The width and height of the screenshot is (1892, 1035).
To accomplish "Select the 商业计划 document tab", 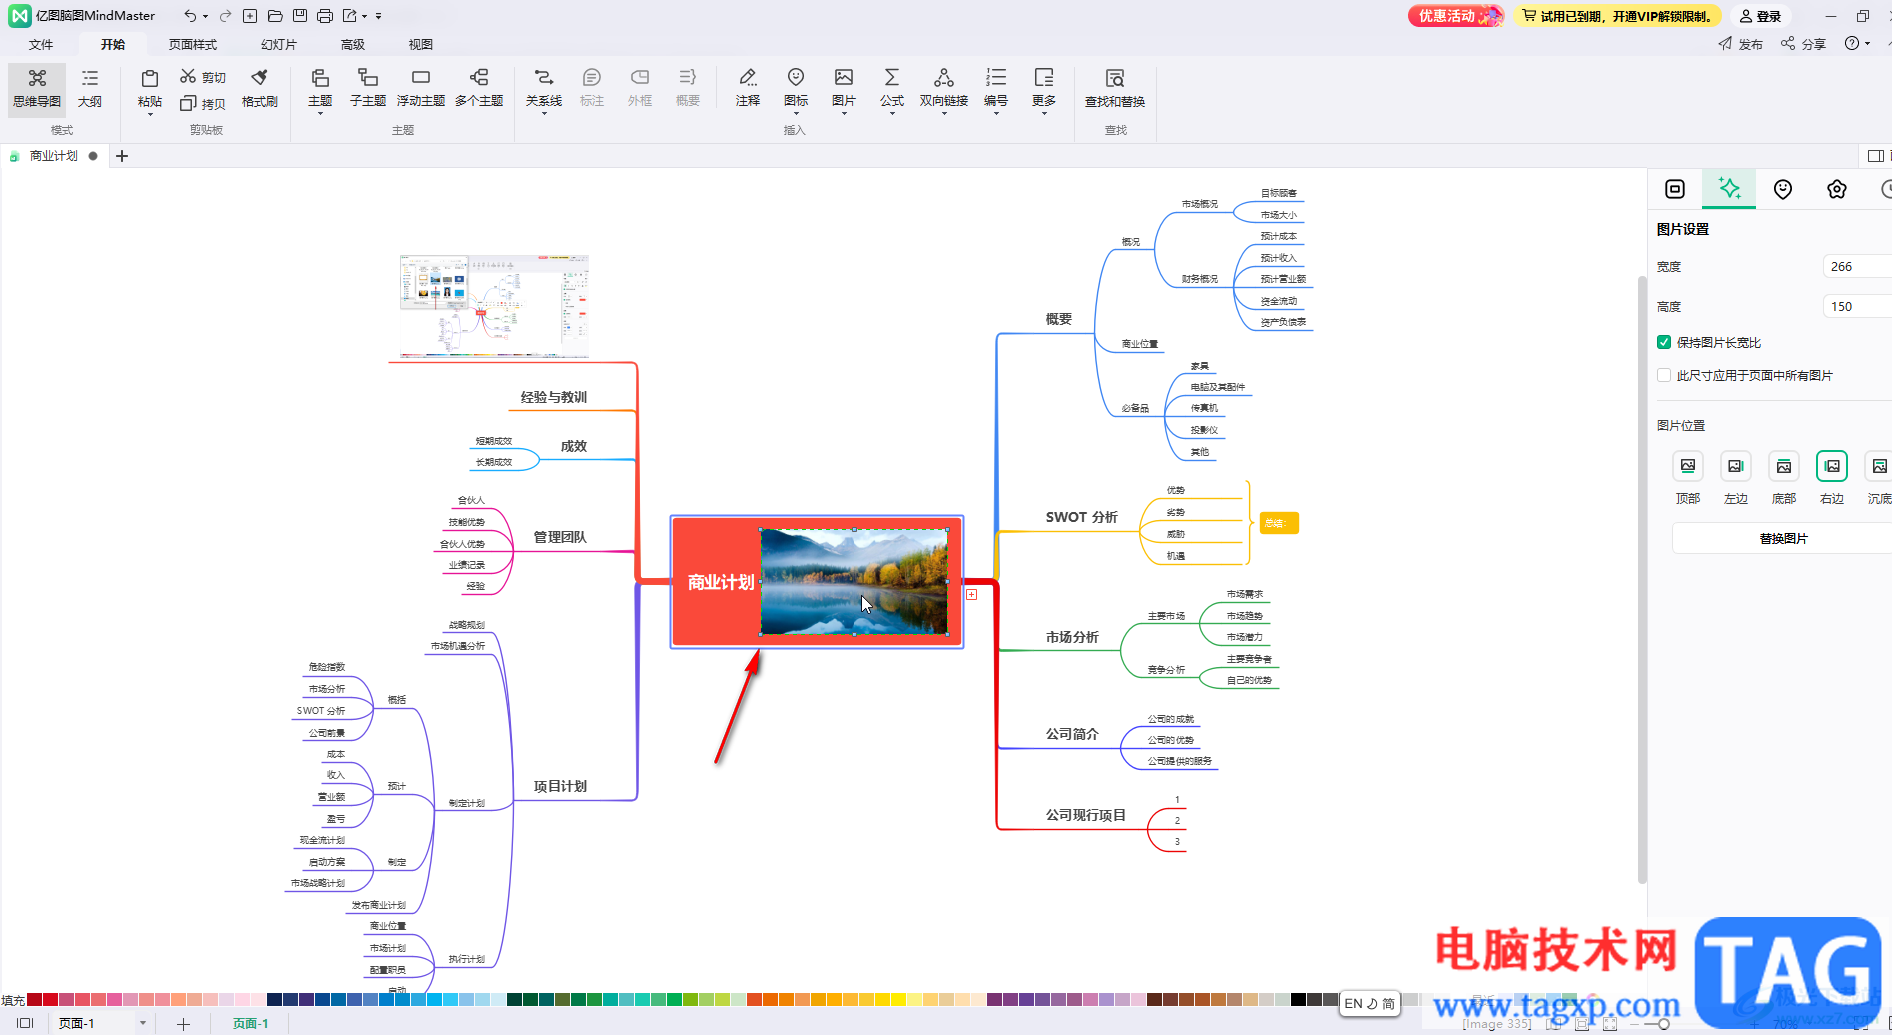I will click(54, 156).
